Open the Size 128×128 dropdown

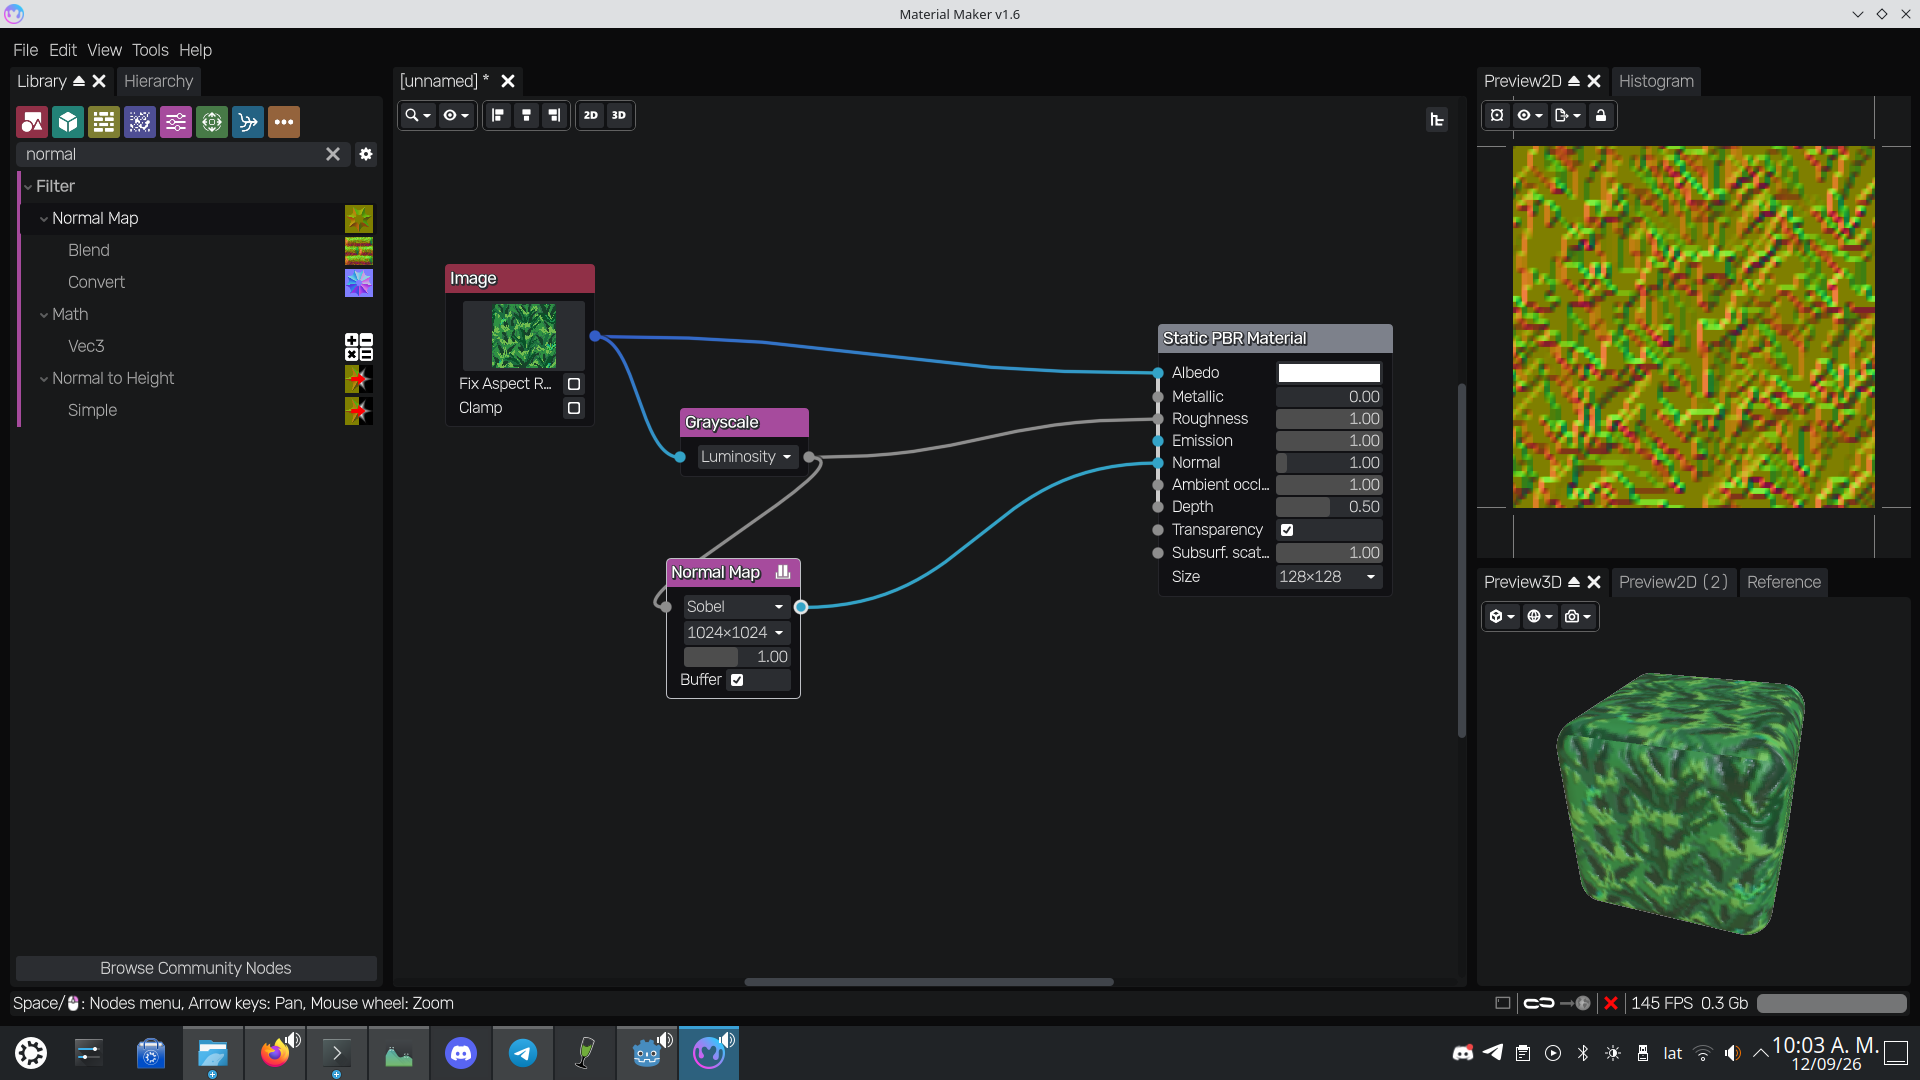click(x=1328, y=577)
